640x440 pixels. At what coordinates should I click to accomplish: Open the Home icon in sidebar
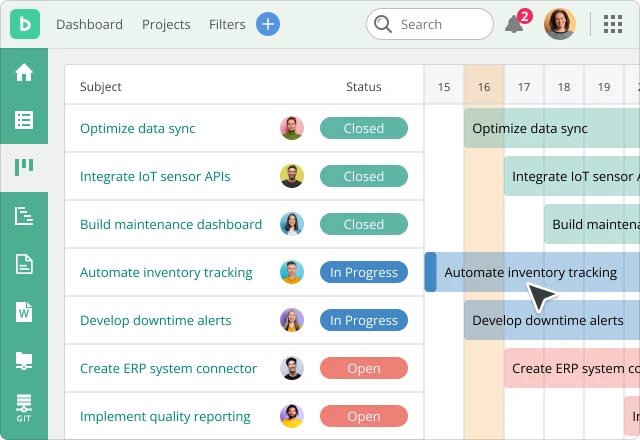24,73
